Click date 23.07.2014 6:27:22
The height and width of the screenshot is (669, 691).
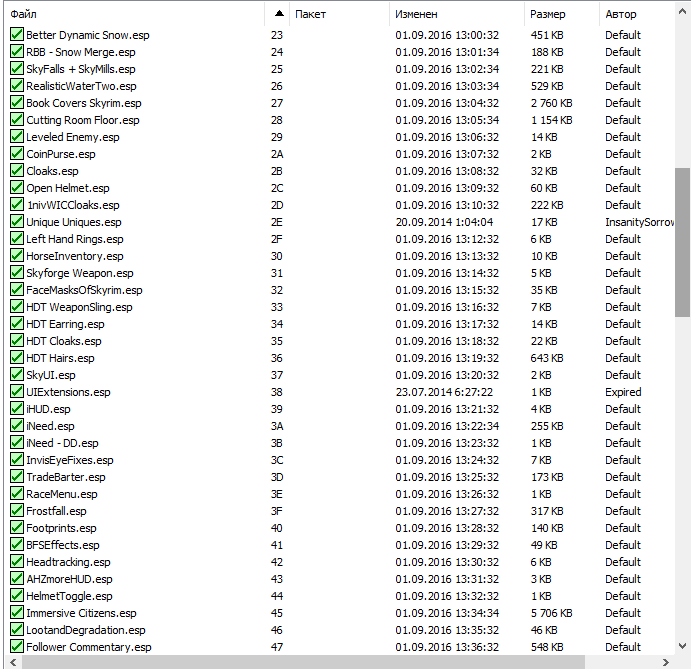pyautogui.click(x=444, y=392)
